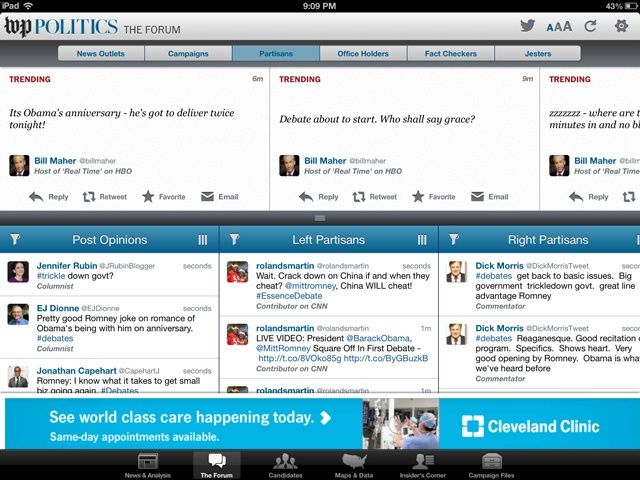Tap the 9:09 PM clock

tap(320, 6)
